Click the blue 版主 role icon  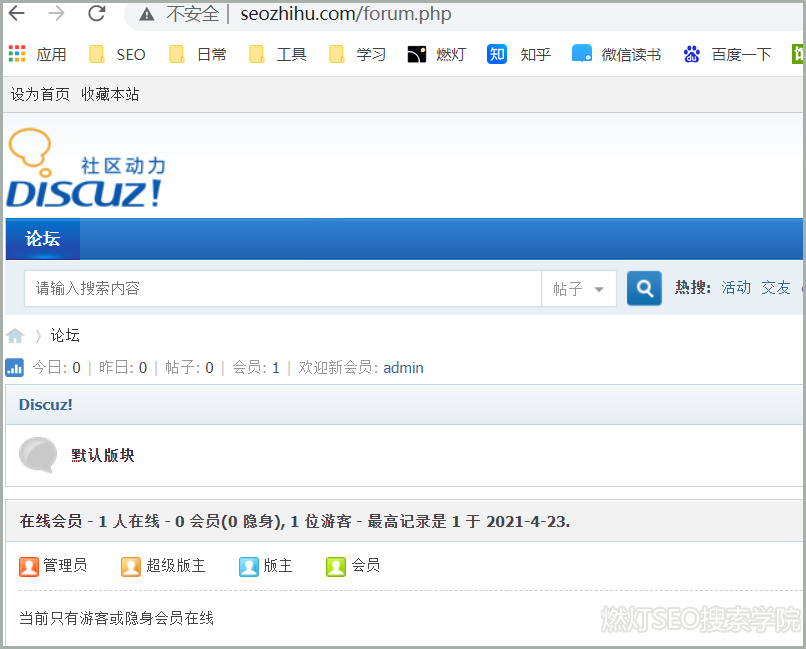tap(249, 567)
